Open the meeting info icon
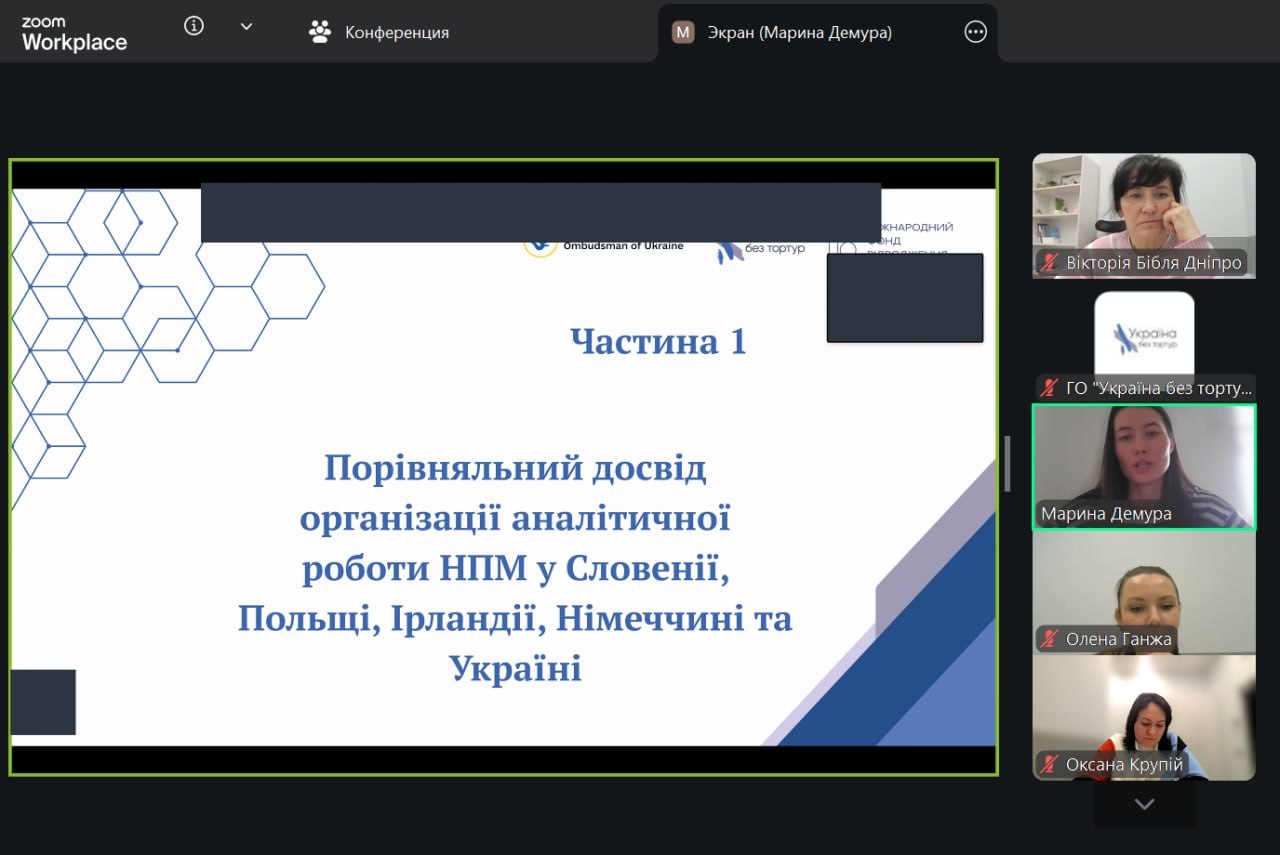This screenshot has height=855, width=1280. tap(194, 27)
